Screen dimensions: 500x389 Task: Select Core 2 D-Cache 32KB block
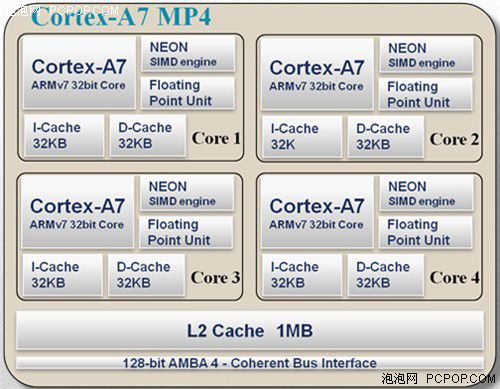[386, 136]
